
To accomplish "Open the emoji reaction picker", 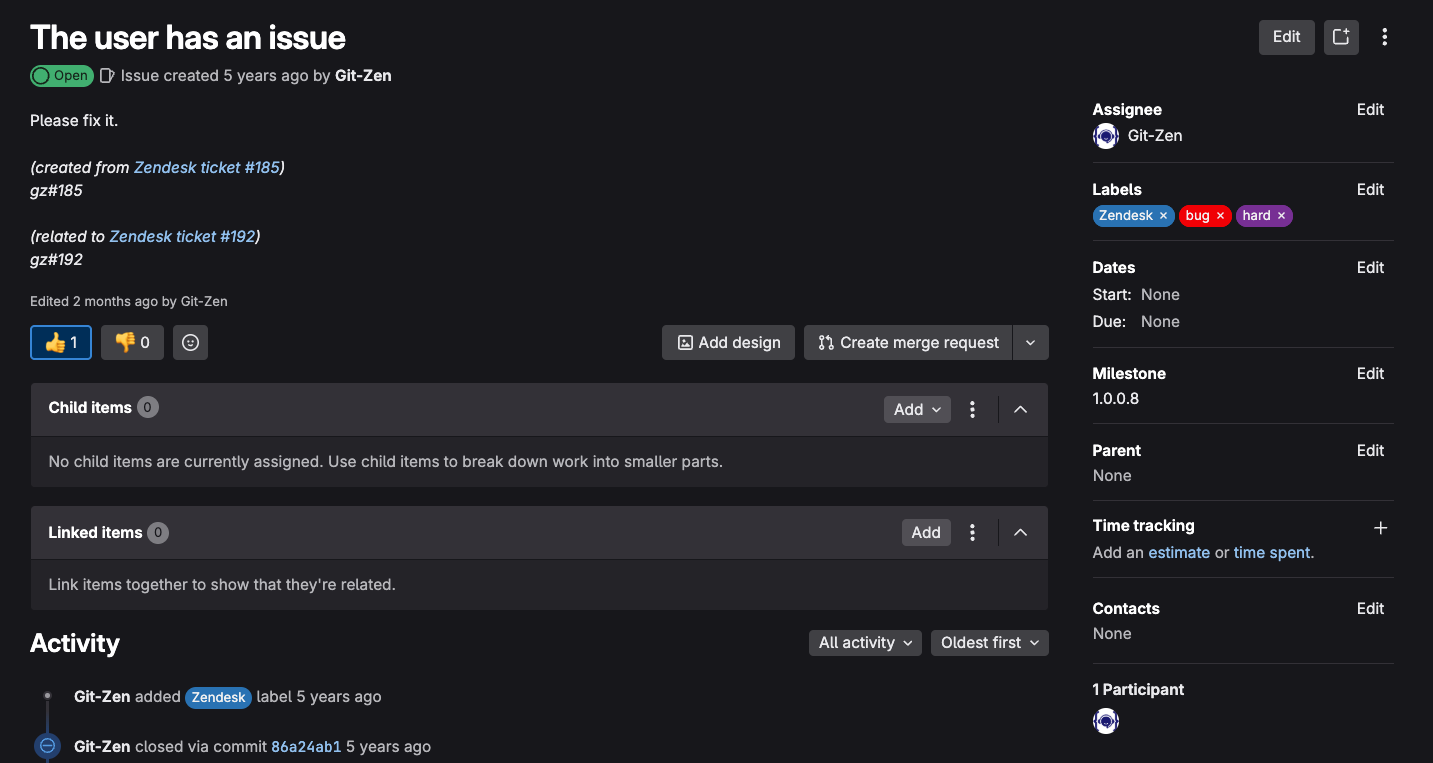I will click(x=190, y=342).
